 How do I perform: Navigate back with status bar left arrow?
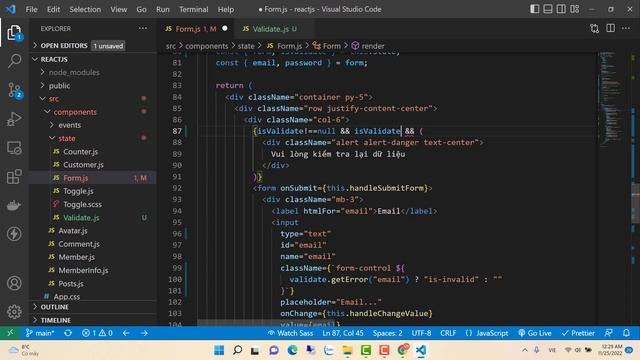tap(126, 333)
